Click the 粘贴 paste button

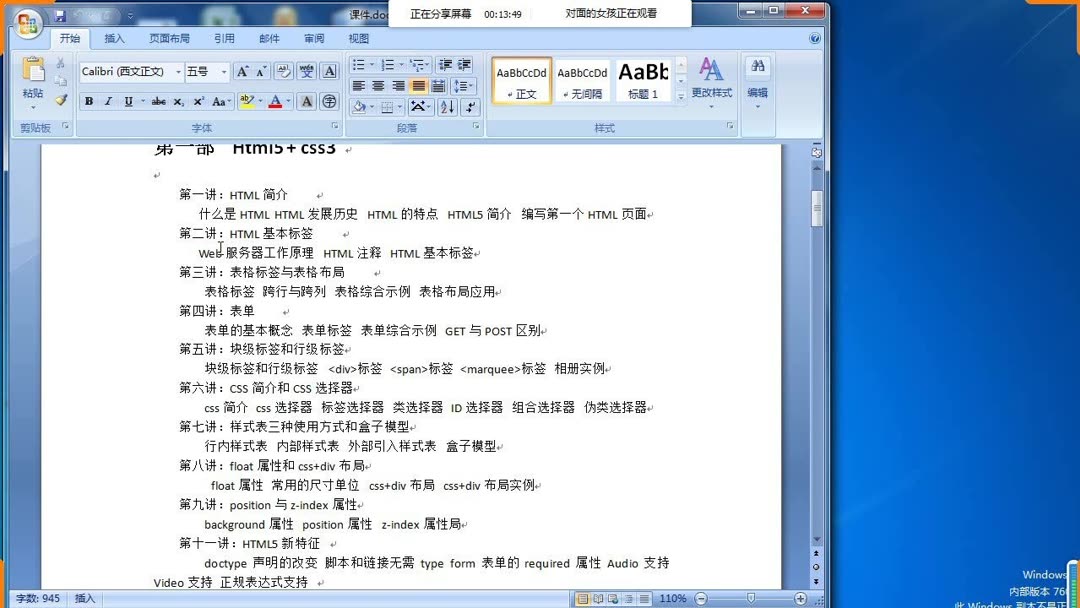pyautogui.click(x=31, y=80)
